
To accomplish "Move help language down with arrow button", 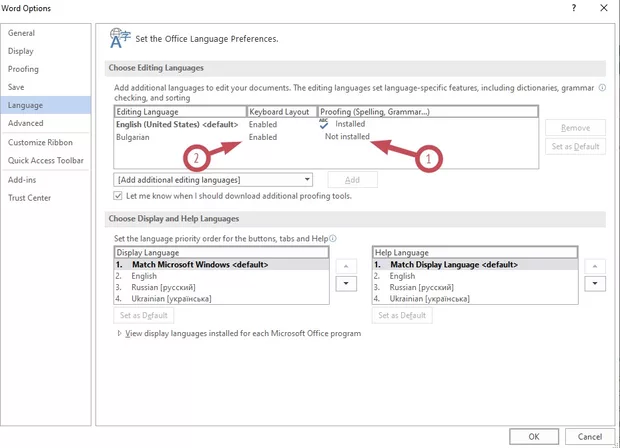I will [x=595, y=284].
